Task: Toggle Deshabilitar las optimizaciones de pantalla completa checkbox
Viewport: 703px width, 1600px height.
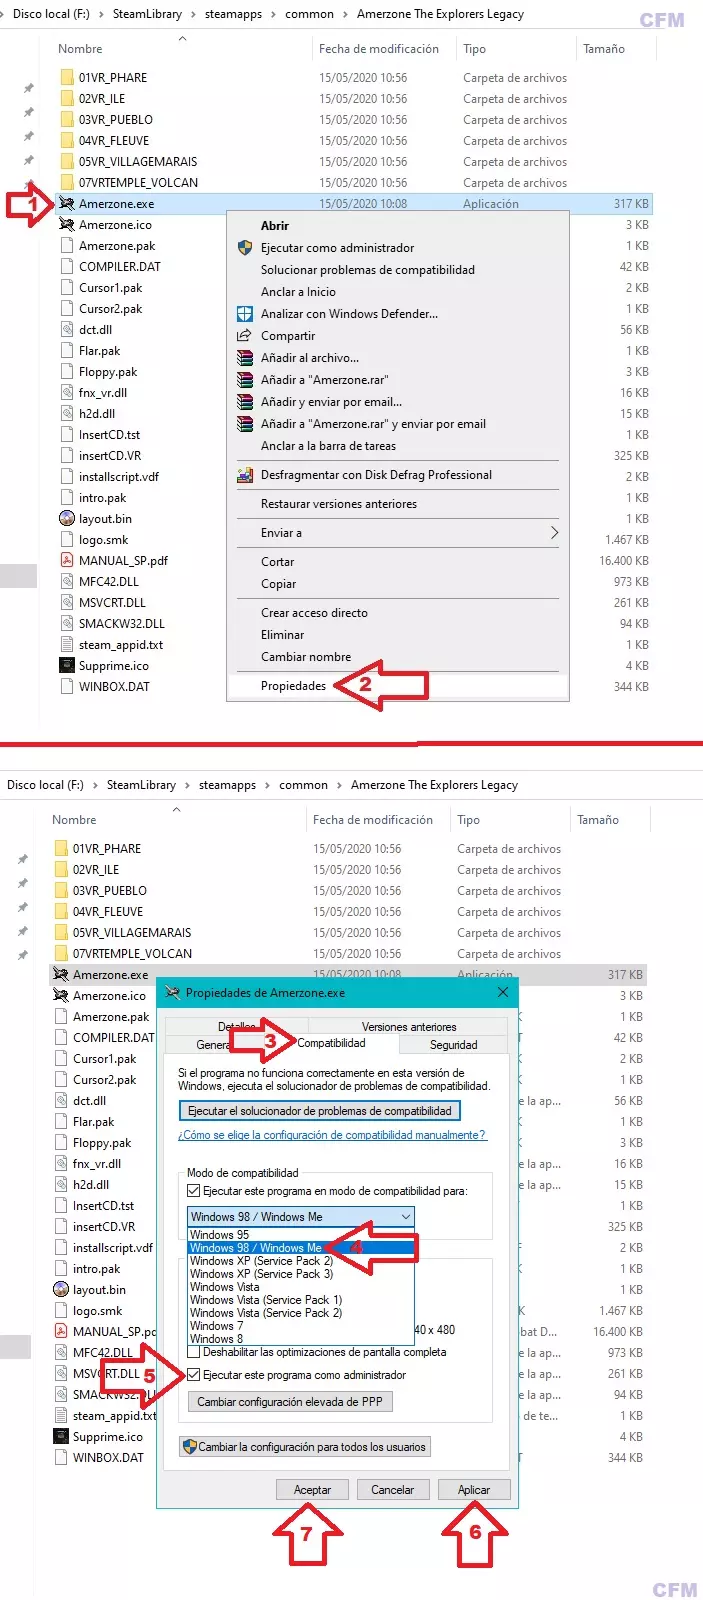Action: 194,1352
